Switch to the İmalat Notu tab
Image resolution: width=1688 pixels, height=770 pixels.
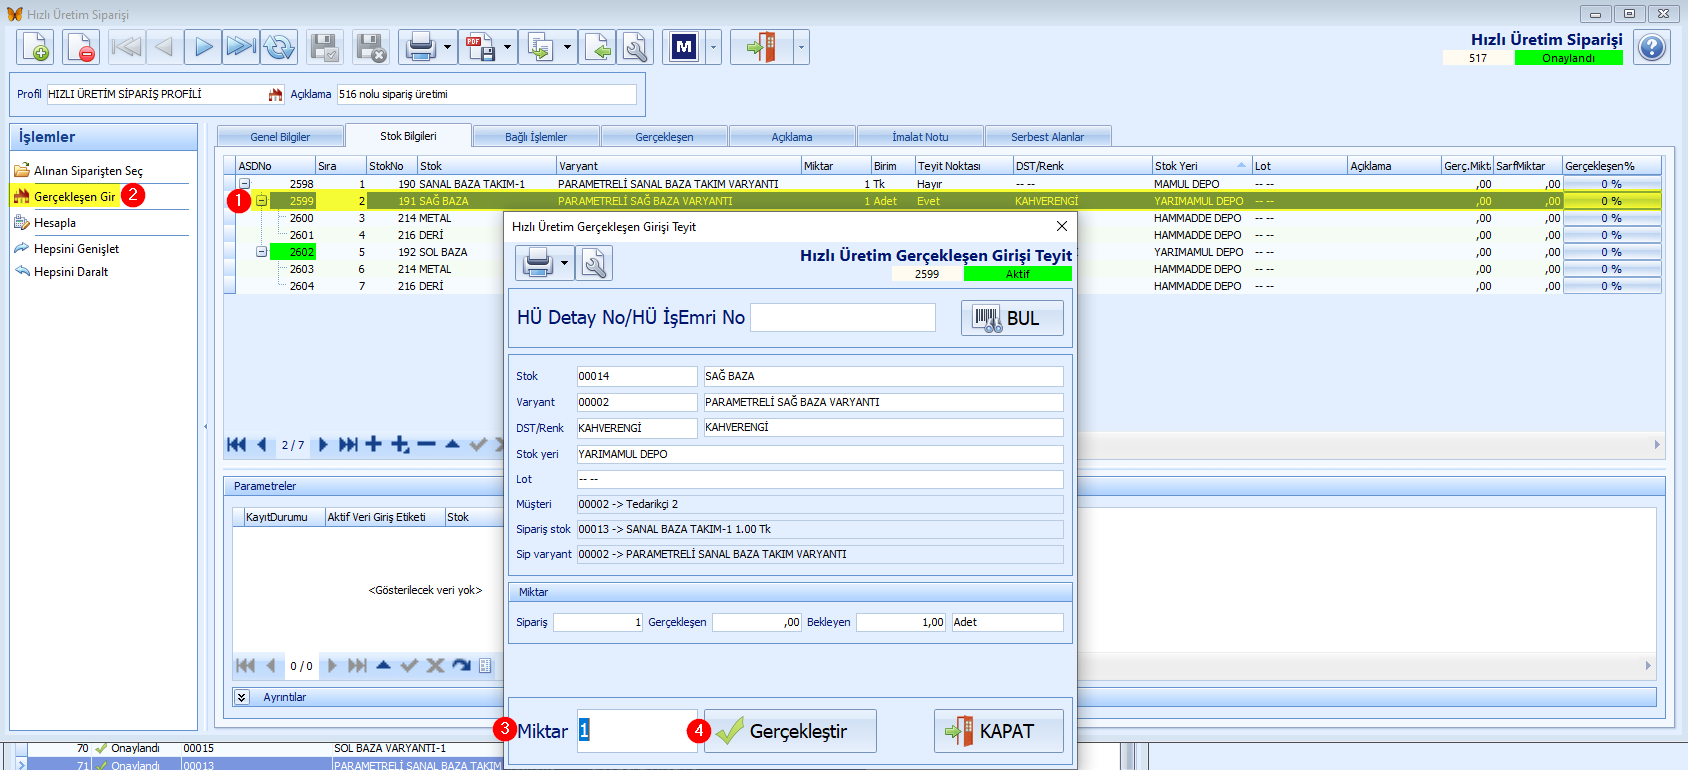point(920,137)
